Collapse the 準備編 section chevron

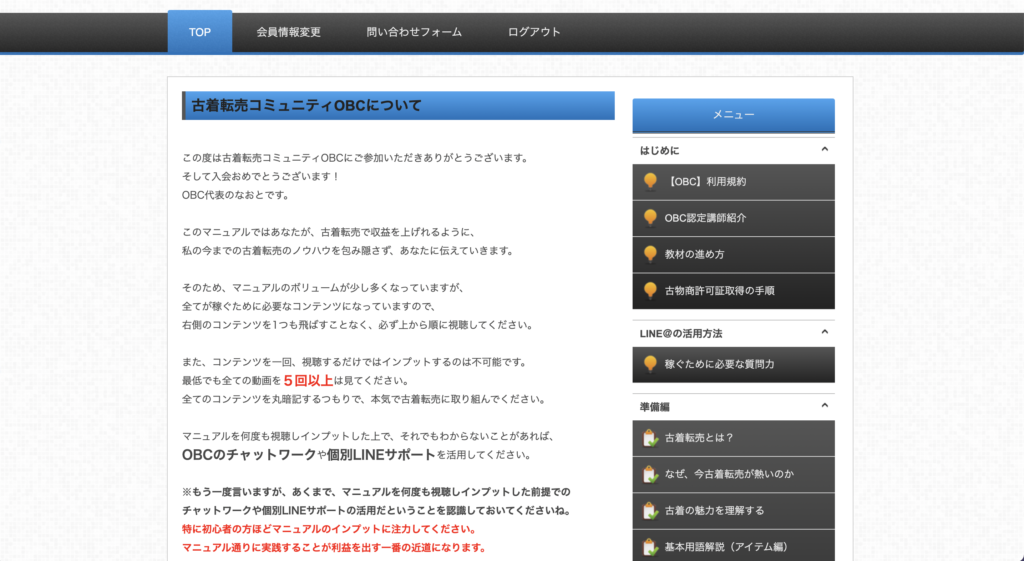click(x=825, y=406)
